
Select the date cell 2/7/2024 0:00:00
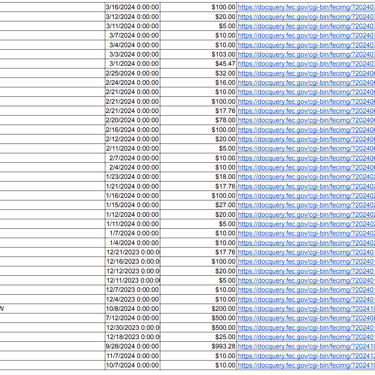pos(133,158)
